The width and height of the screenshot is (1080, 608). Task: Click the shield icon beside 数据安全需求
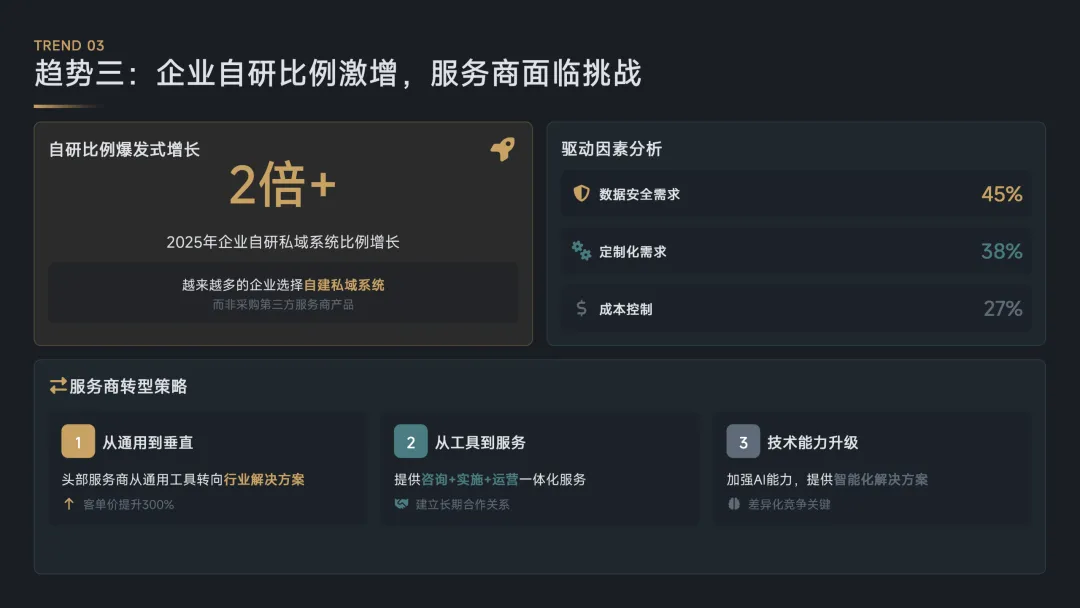[x=581, y=194]
